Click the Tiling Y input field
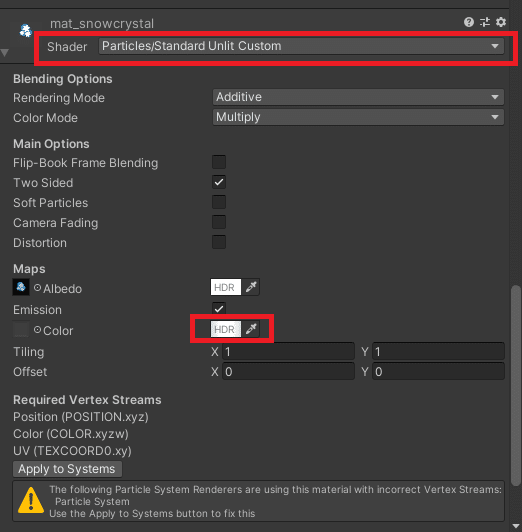 438,352
